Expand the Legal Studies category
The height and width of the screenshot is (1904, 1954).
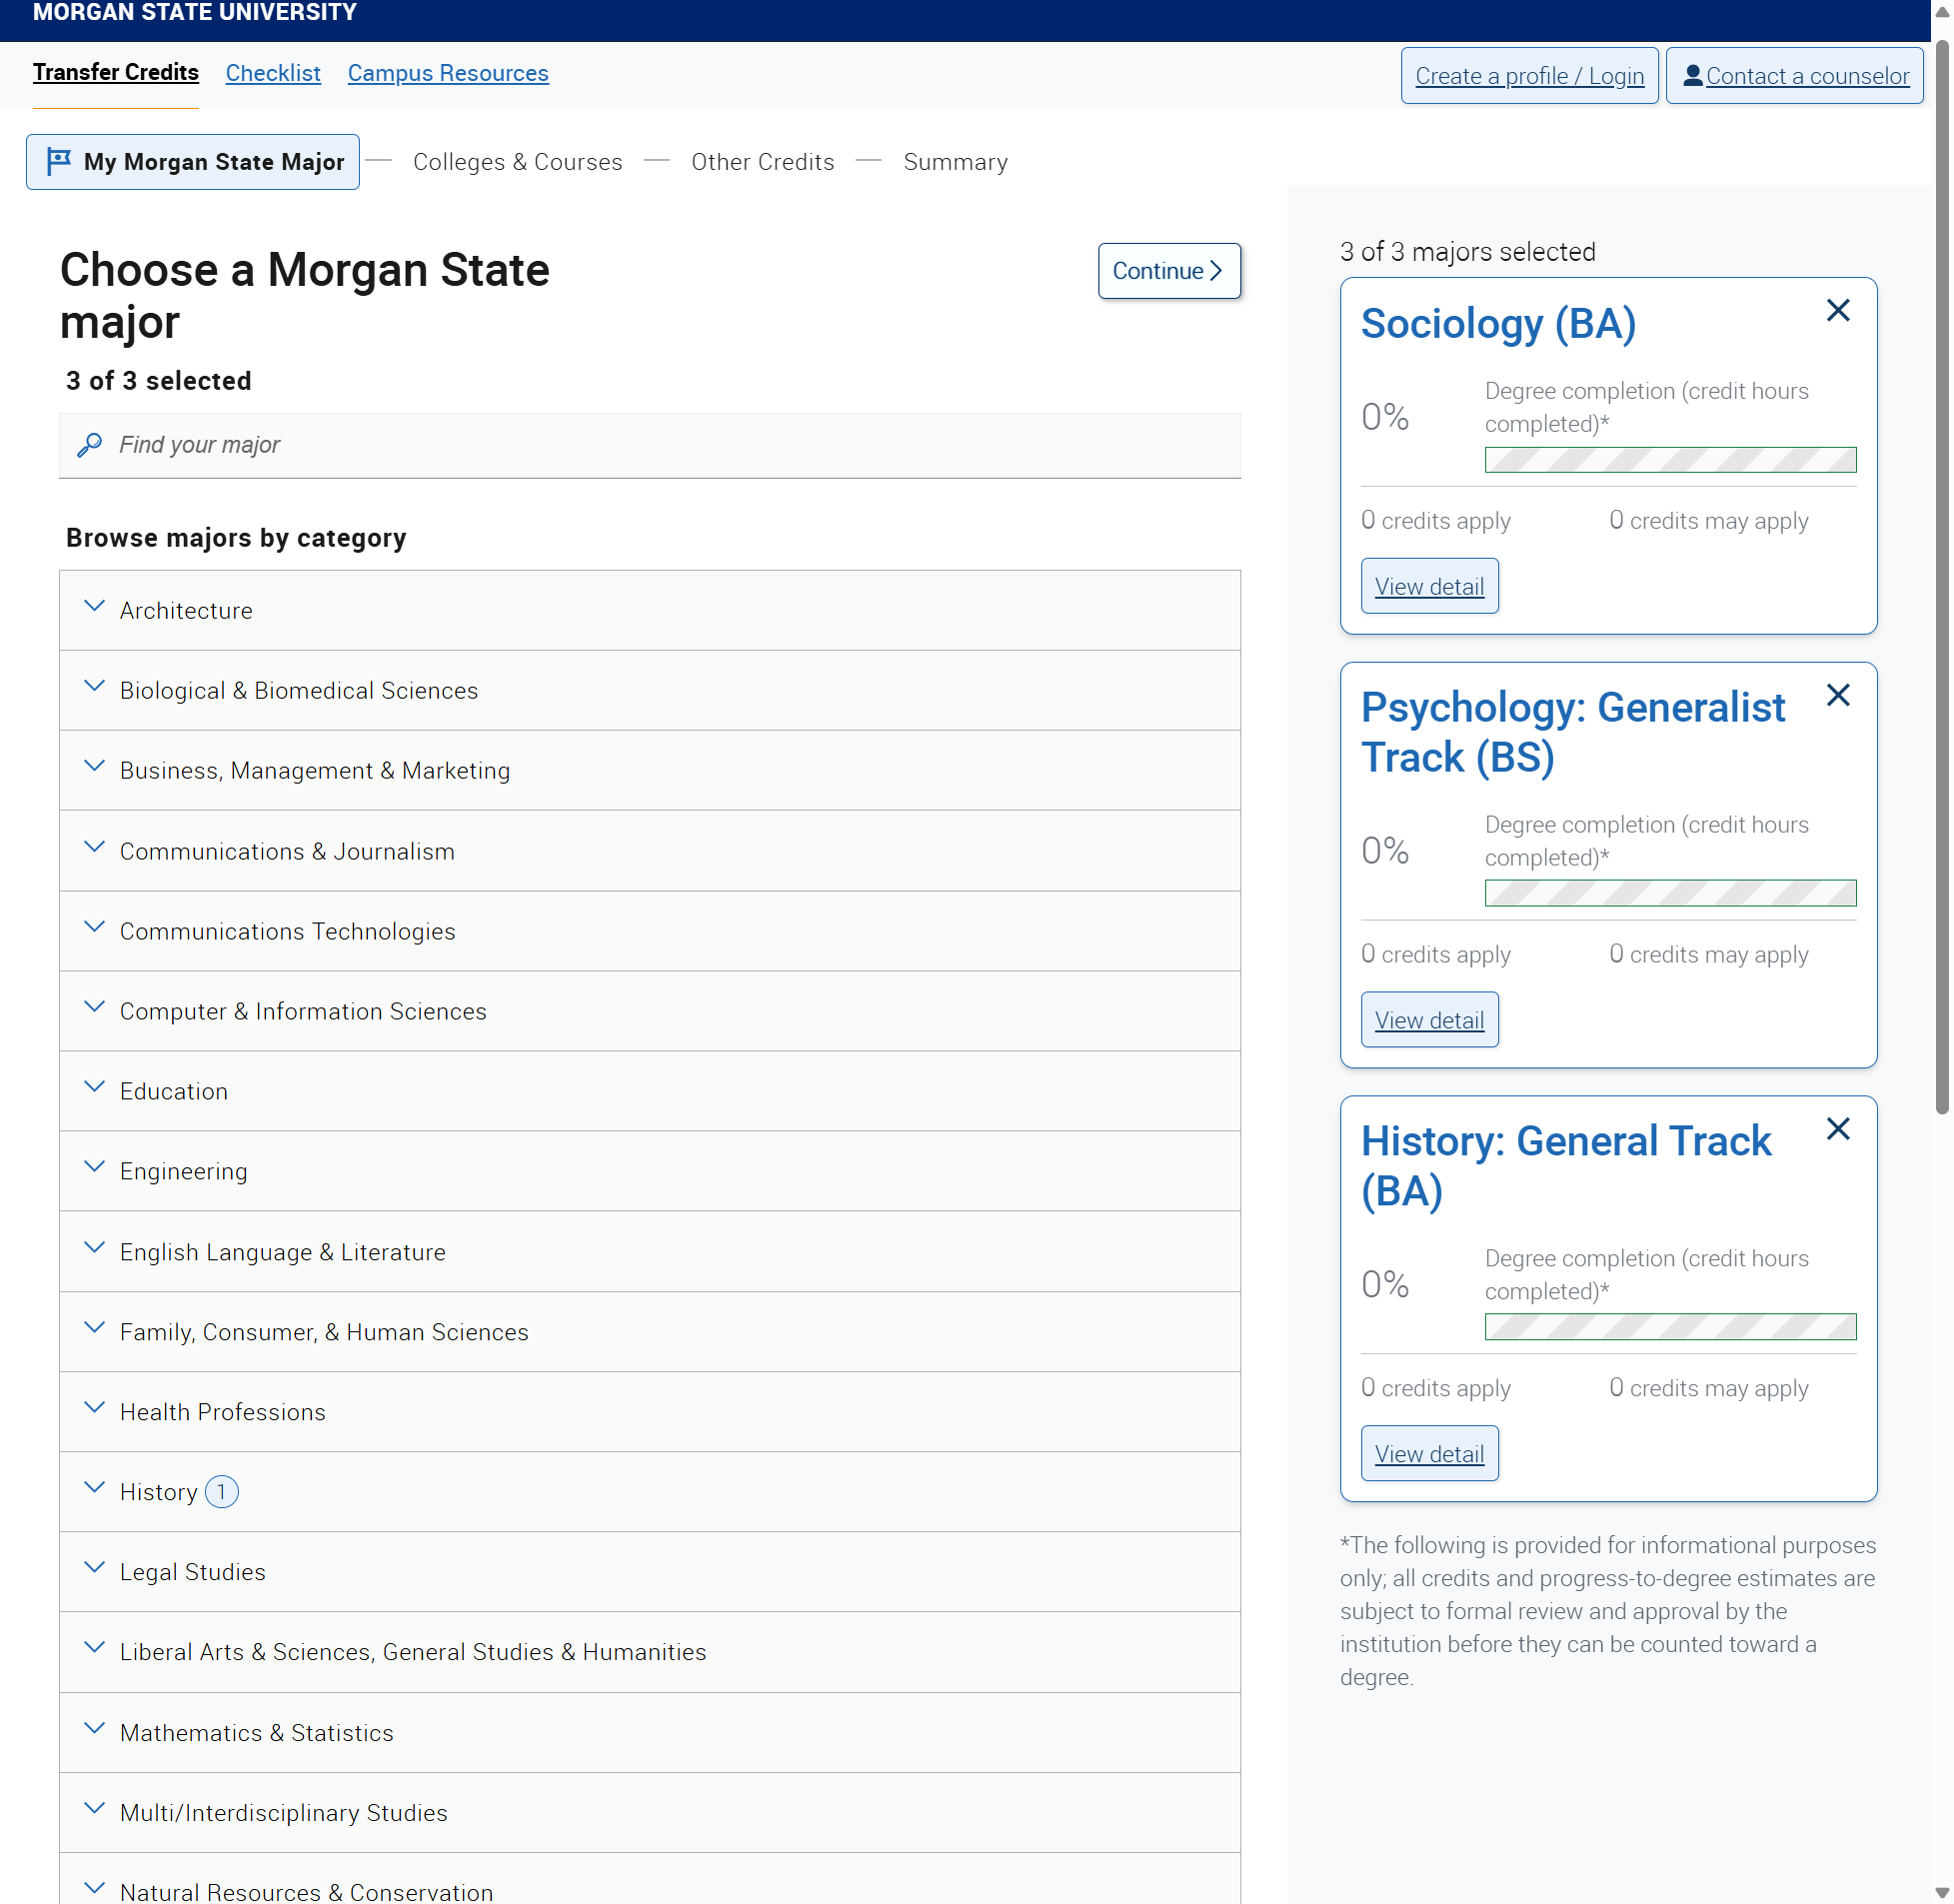click(x=649, y=1572)
